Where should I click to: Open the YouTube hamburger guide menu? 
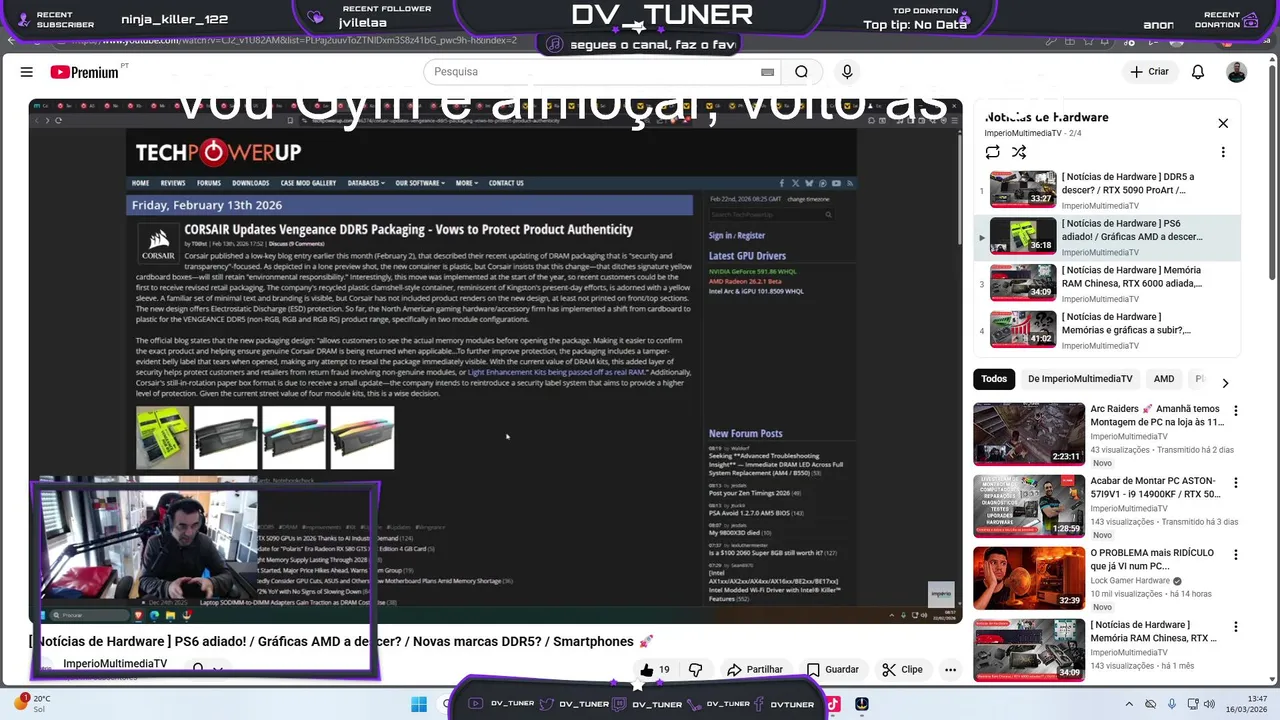pos(27,72)
